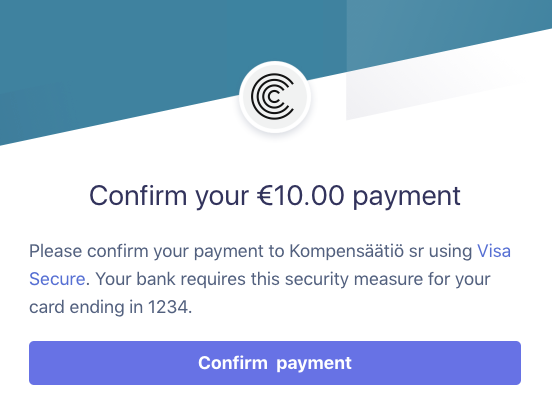Click the word Confirm in the heading
This screenshot has width=552, height=400.
tap(138, 195)
